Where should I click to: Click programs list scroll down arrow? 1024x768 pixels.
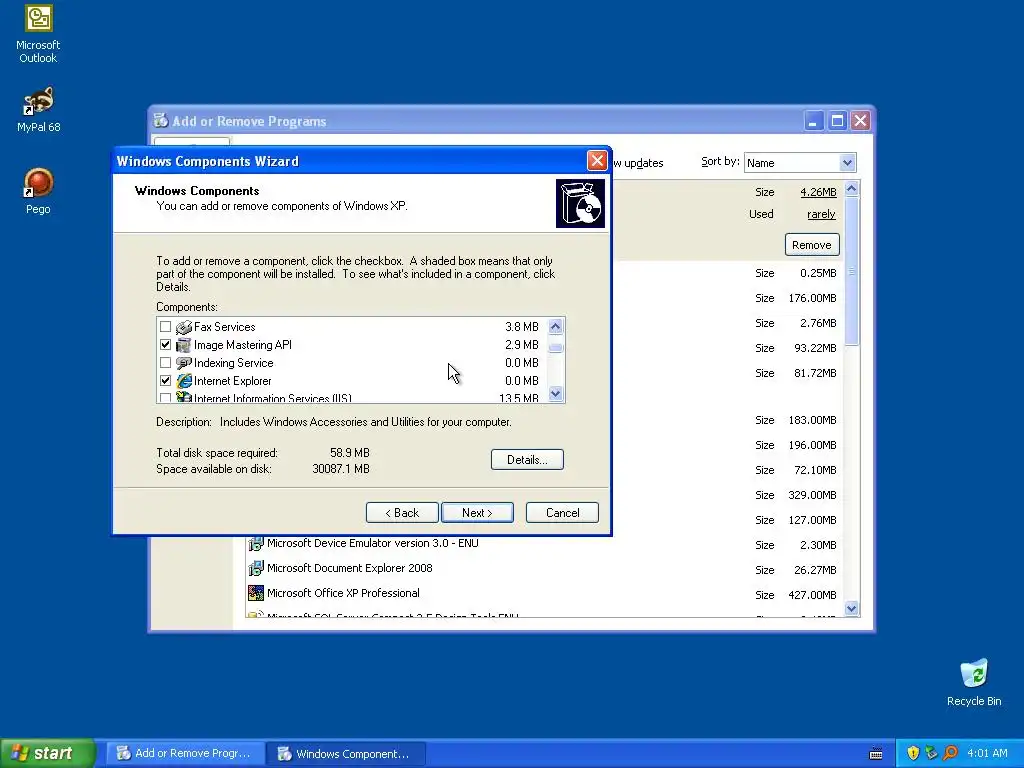point(852,609)
